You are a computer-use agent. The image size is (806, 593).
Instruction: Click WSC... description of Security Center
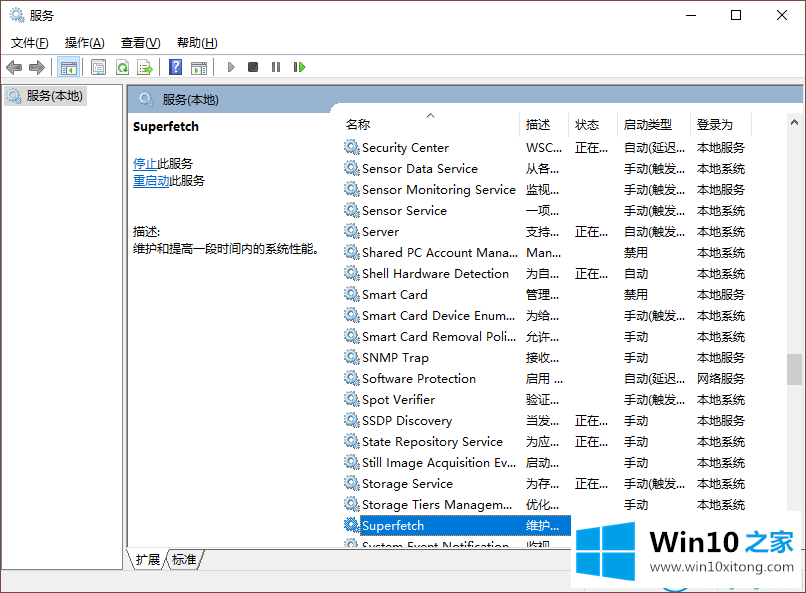(544, 148)
